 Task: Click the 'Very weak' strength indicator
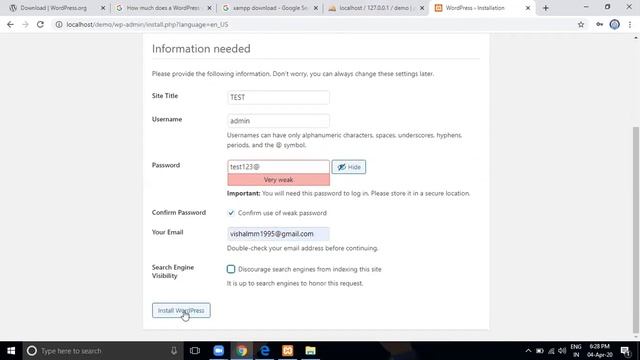tap(278, 180)
